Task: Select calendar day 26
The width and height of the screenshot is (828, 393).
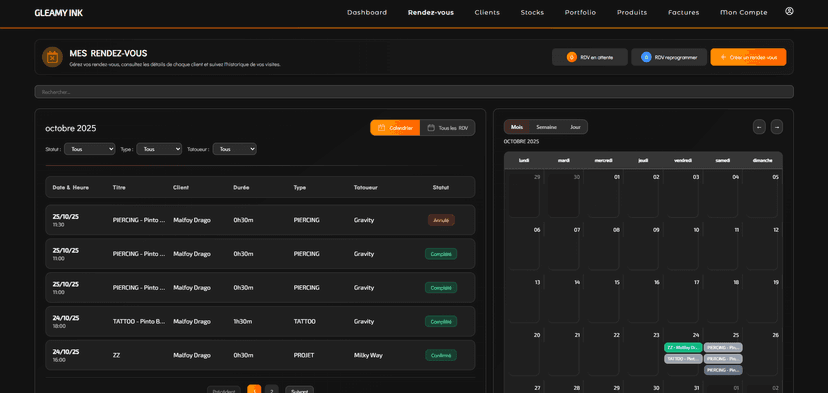Action: [763, 353]
